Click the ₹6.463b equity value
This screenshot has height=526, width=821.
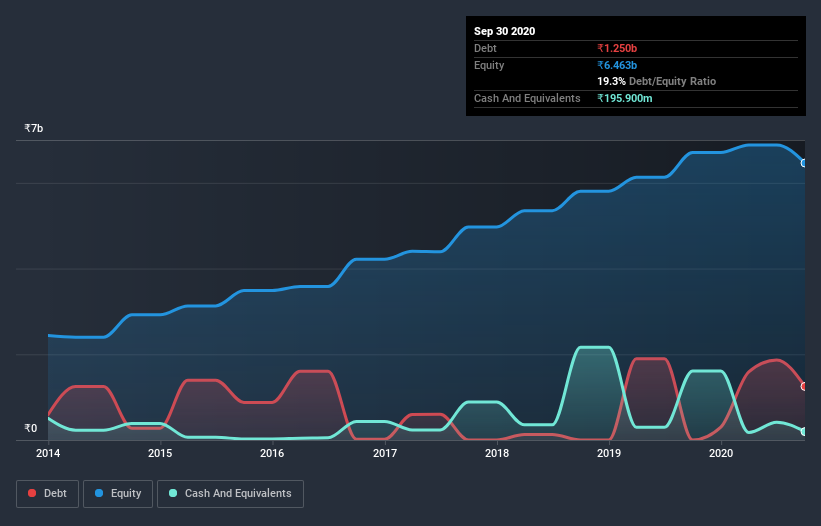(617, 65)
